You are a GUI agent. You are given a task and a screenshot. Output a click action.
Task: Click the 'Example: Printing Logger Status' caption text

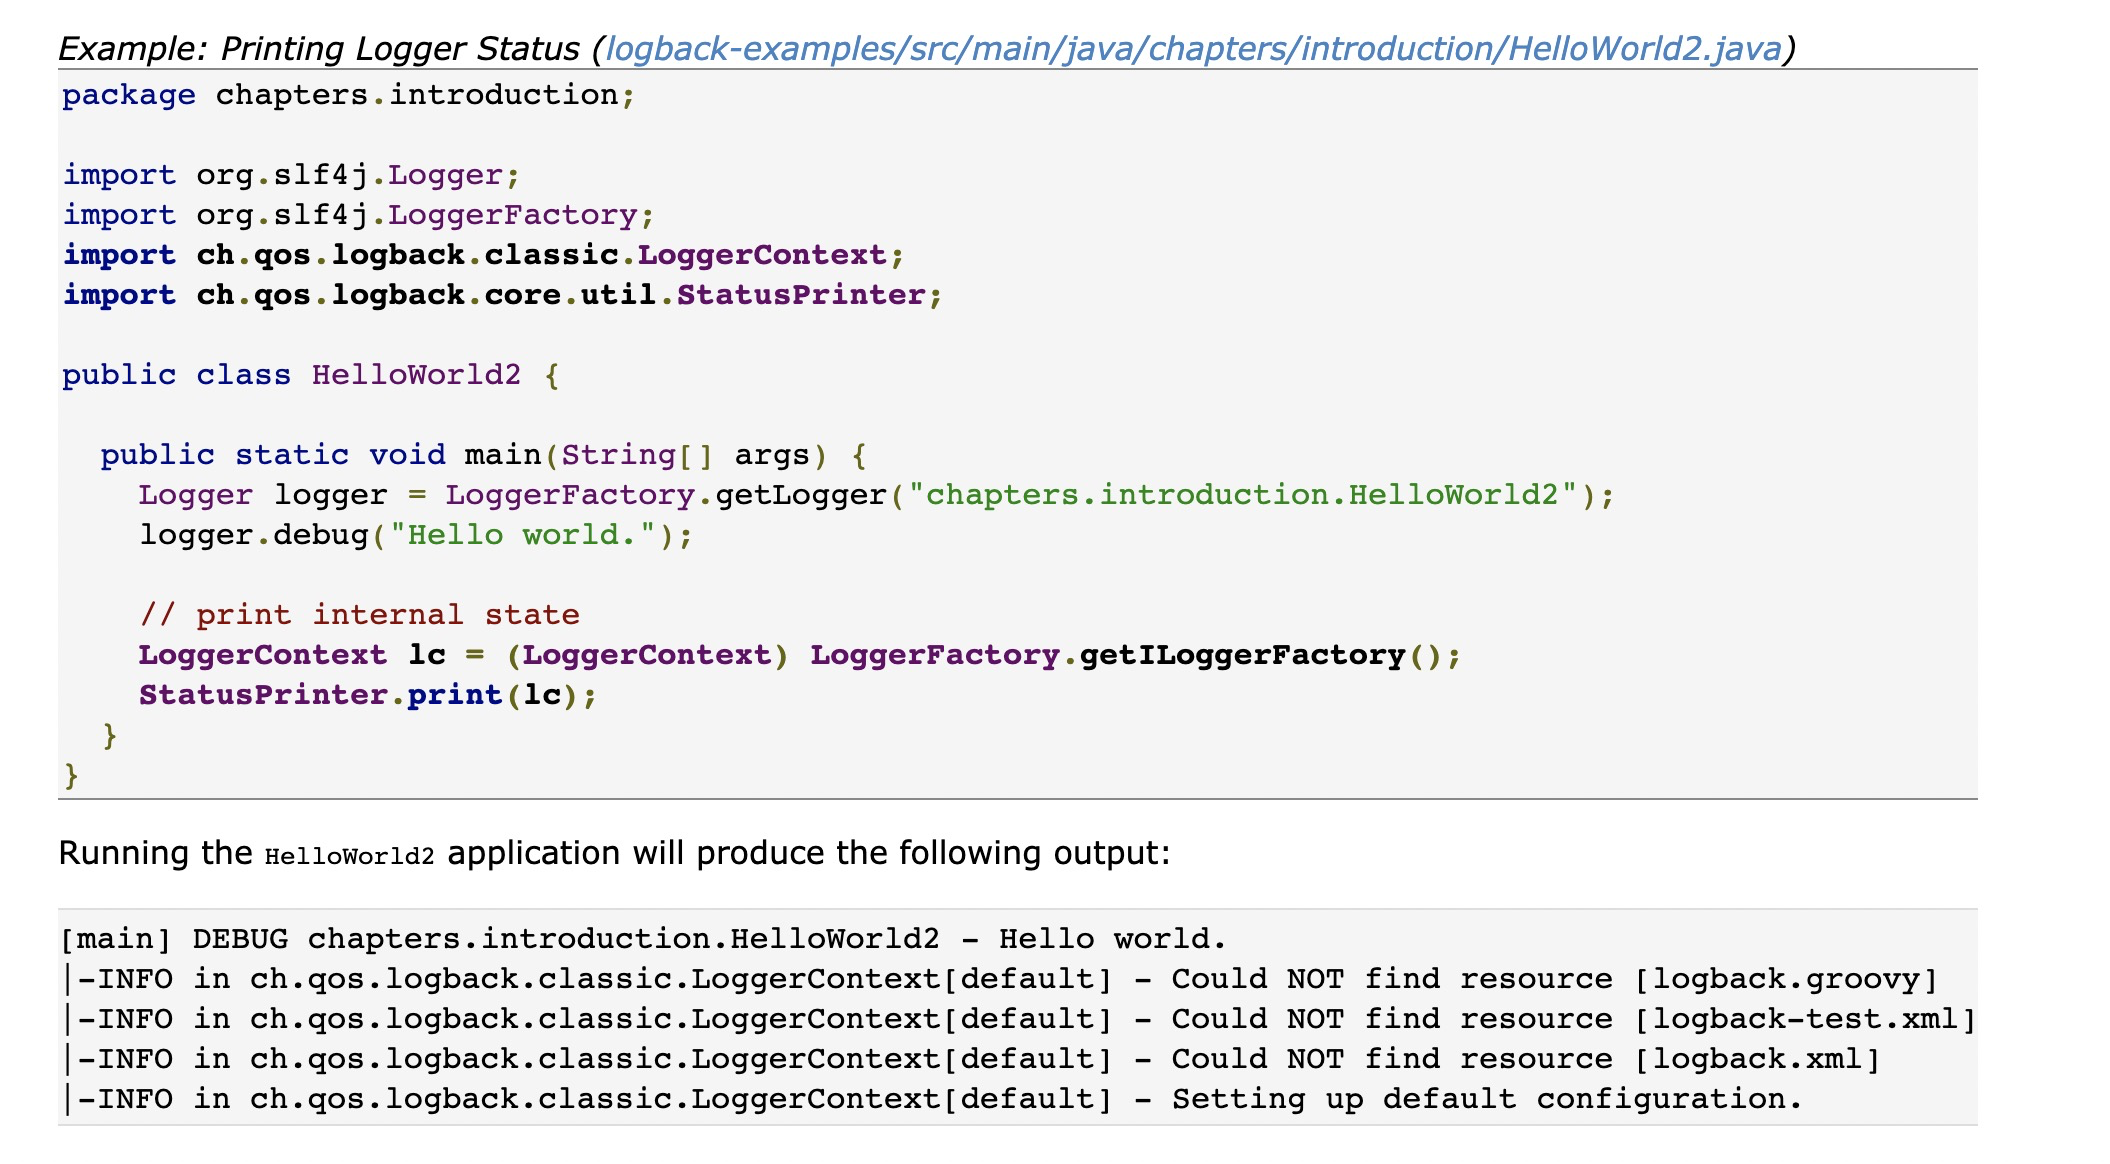tap(319, 48)
